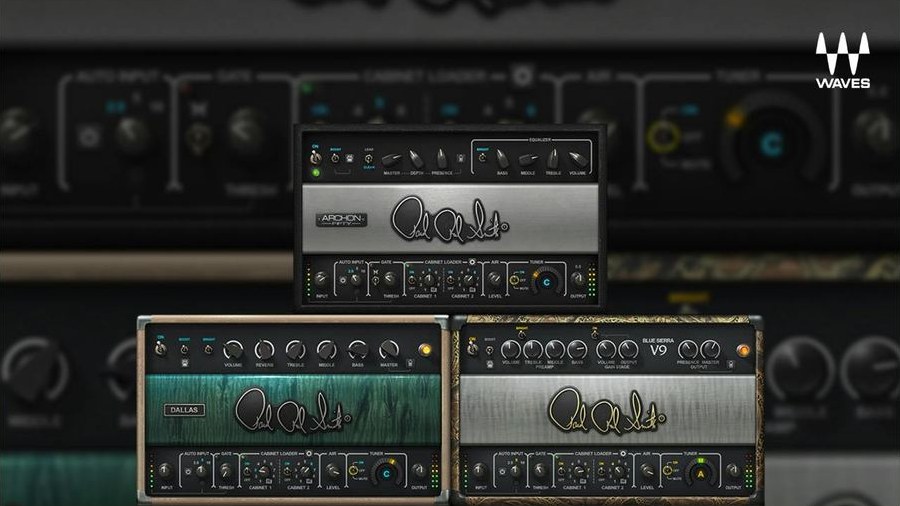
Task: Click the Archon PRESENCE knob
Action: click(x=441, y=159)
